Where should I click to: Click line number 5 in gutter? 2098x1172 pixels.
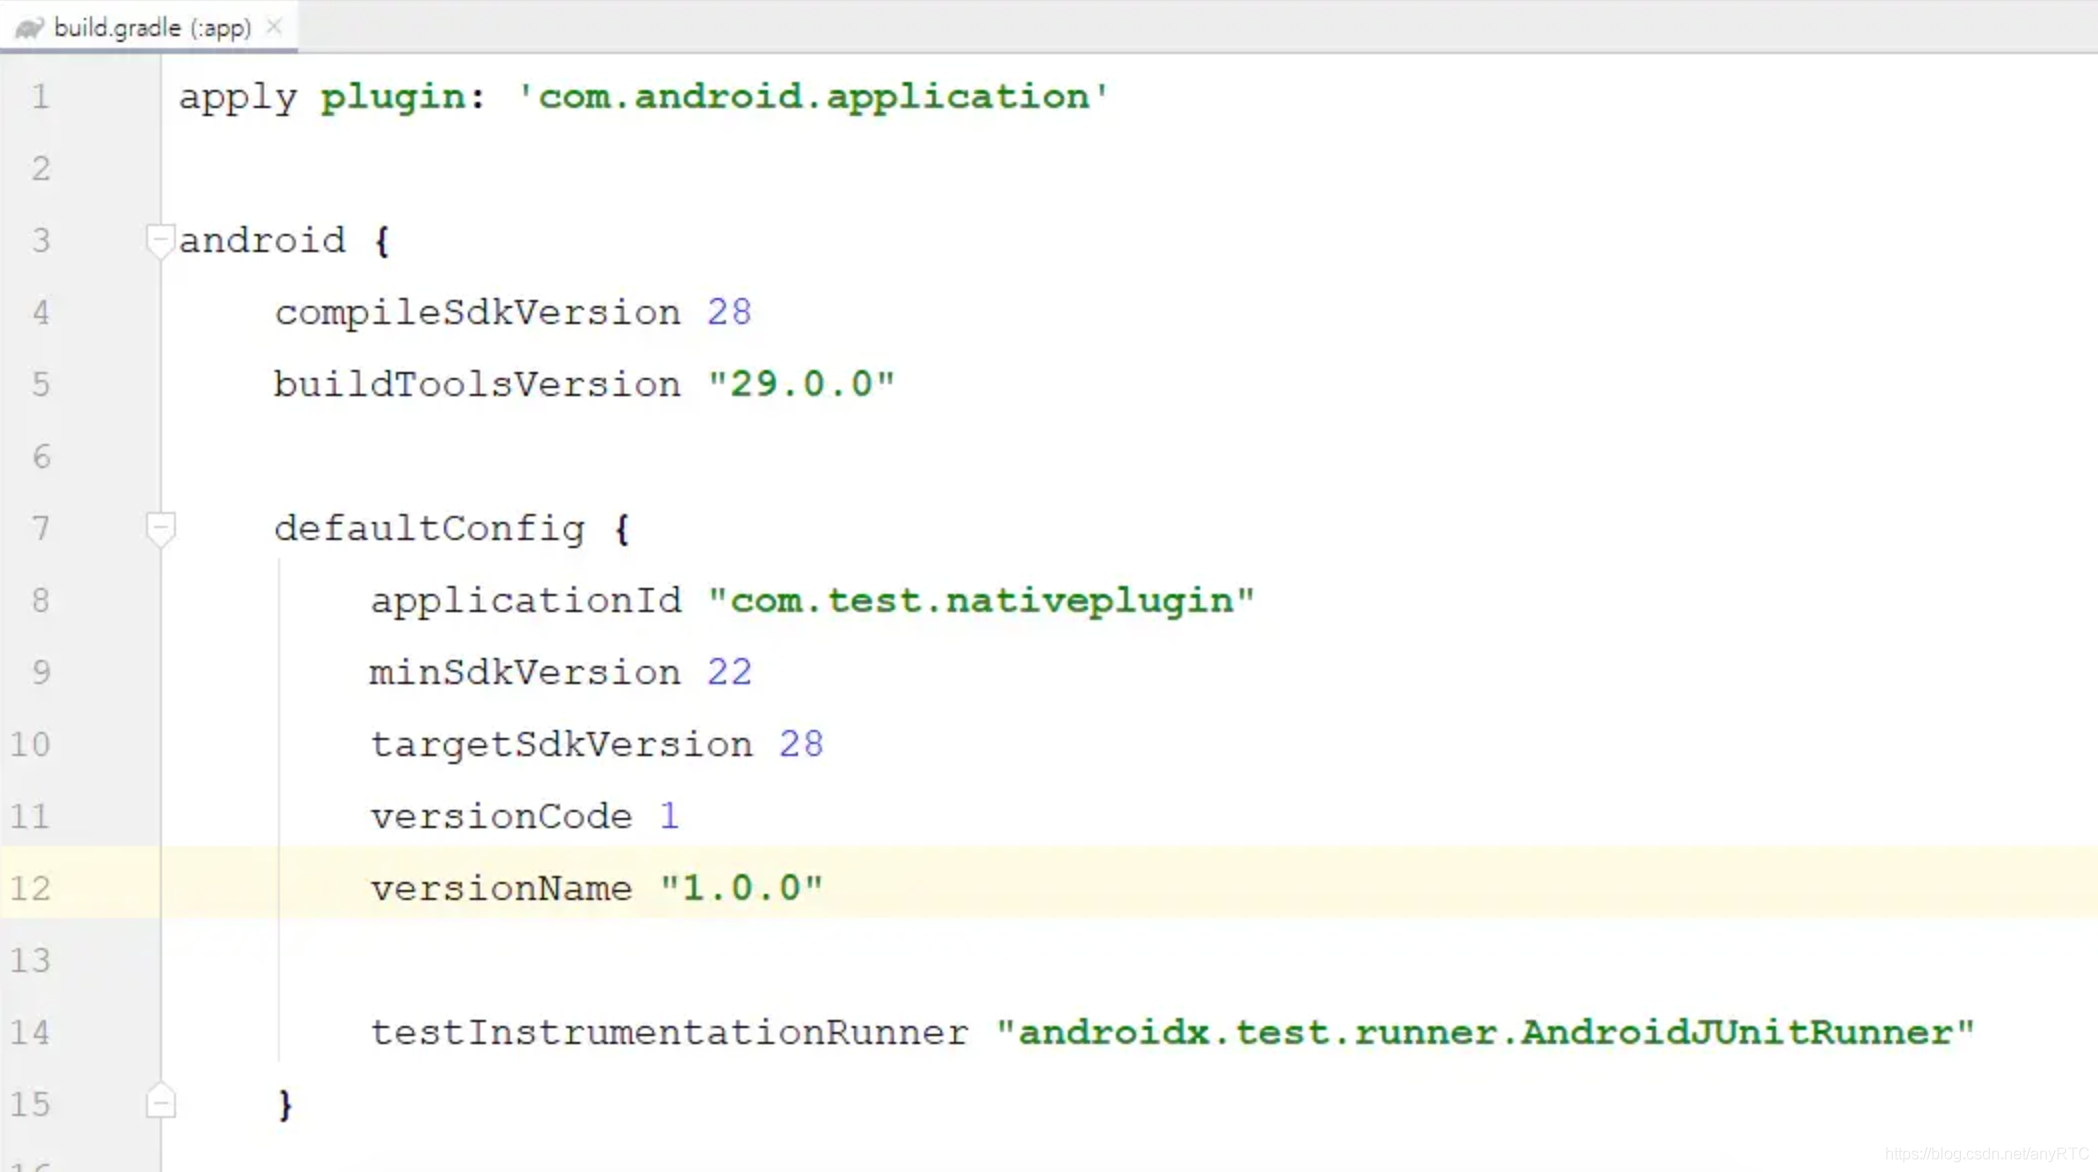[x=40, y=384]
